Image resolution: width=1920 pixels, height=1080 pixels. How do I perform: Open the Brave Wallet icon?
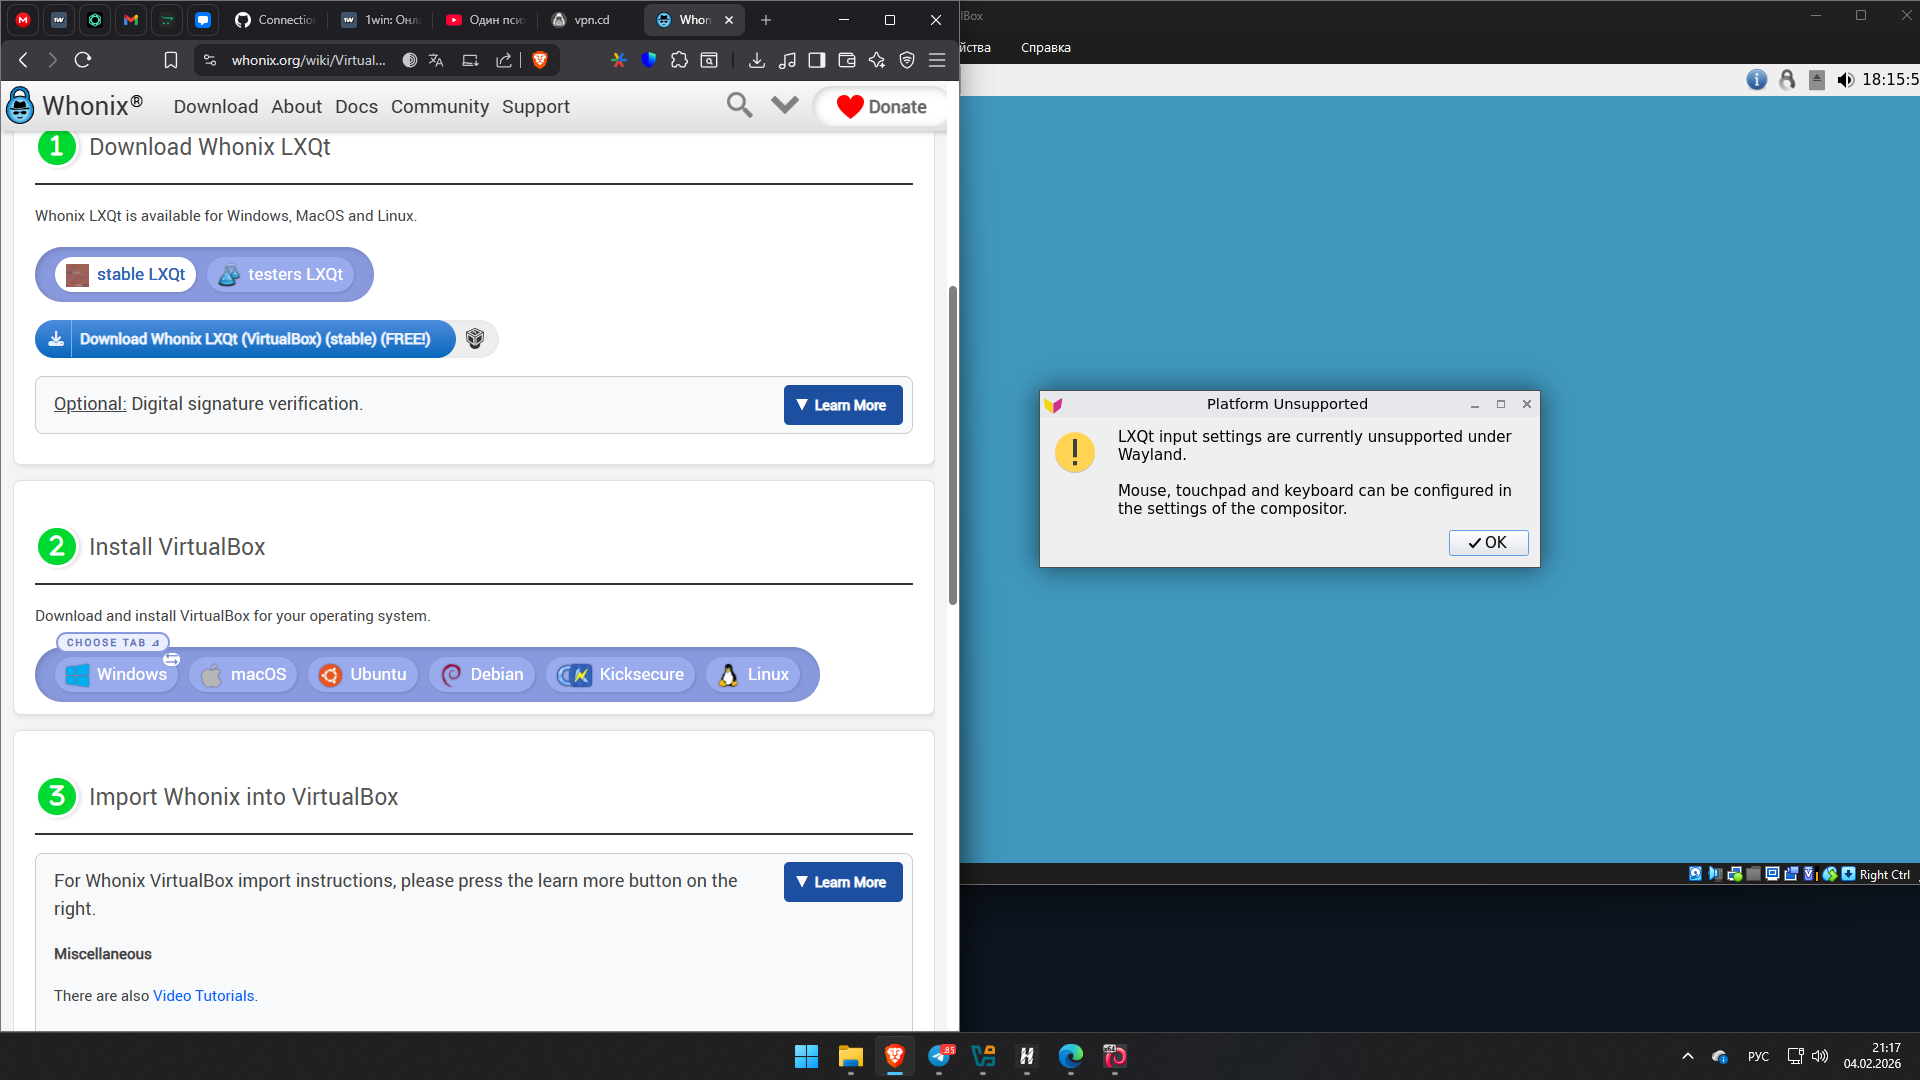[x=847, y=60]
